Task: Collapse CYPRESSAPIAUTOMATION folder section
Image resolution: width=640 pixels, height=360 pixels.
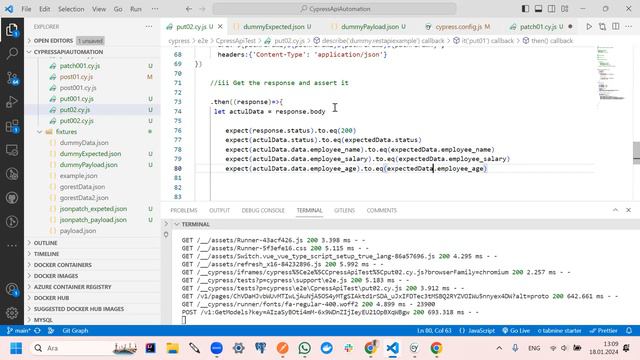Action: point(68,52)
